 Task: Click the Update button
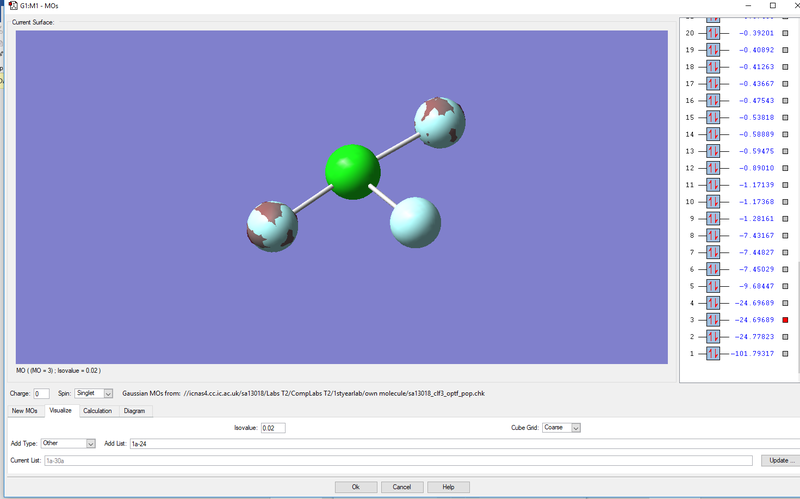tap(780, 460)
